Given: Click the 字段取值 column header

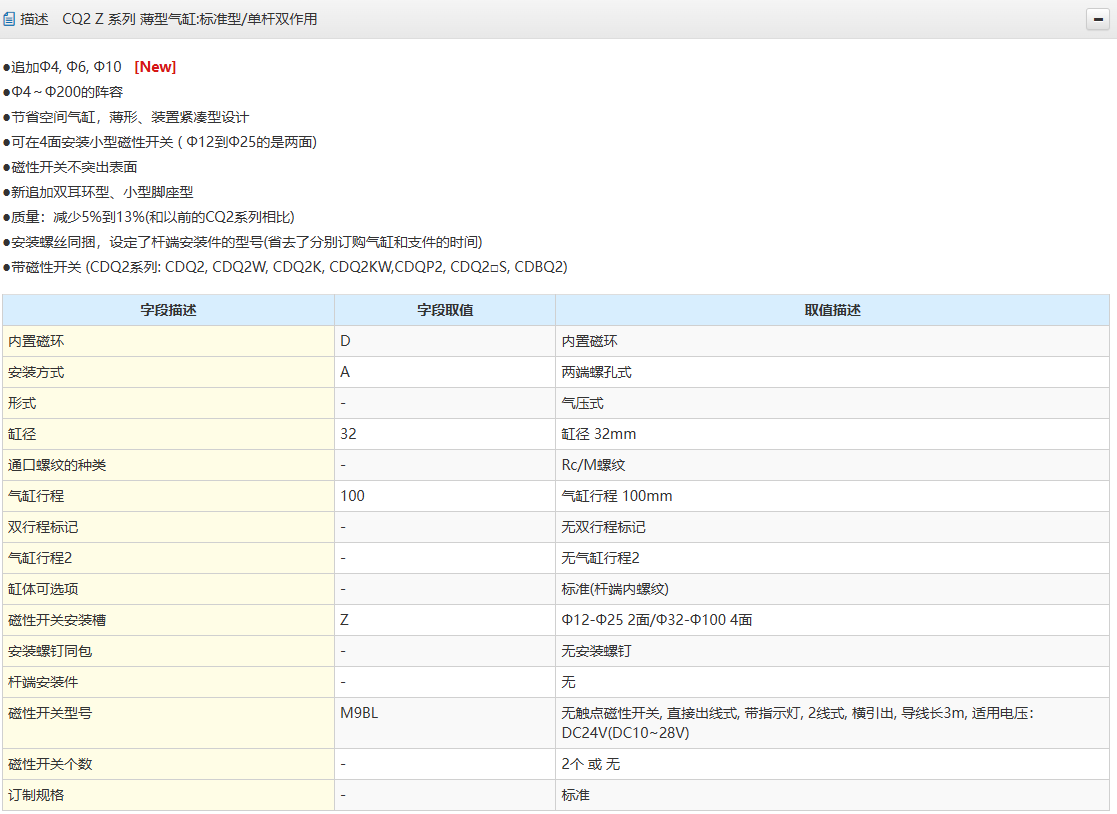Looking at the screenshot, I should click(445, 310).
